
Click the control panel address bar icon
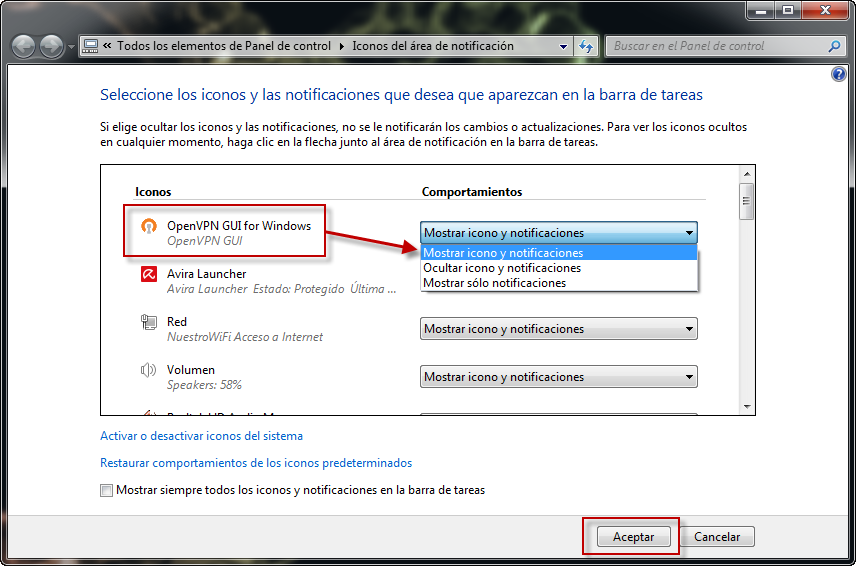(x=90, y=46)
